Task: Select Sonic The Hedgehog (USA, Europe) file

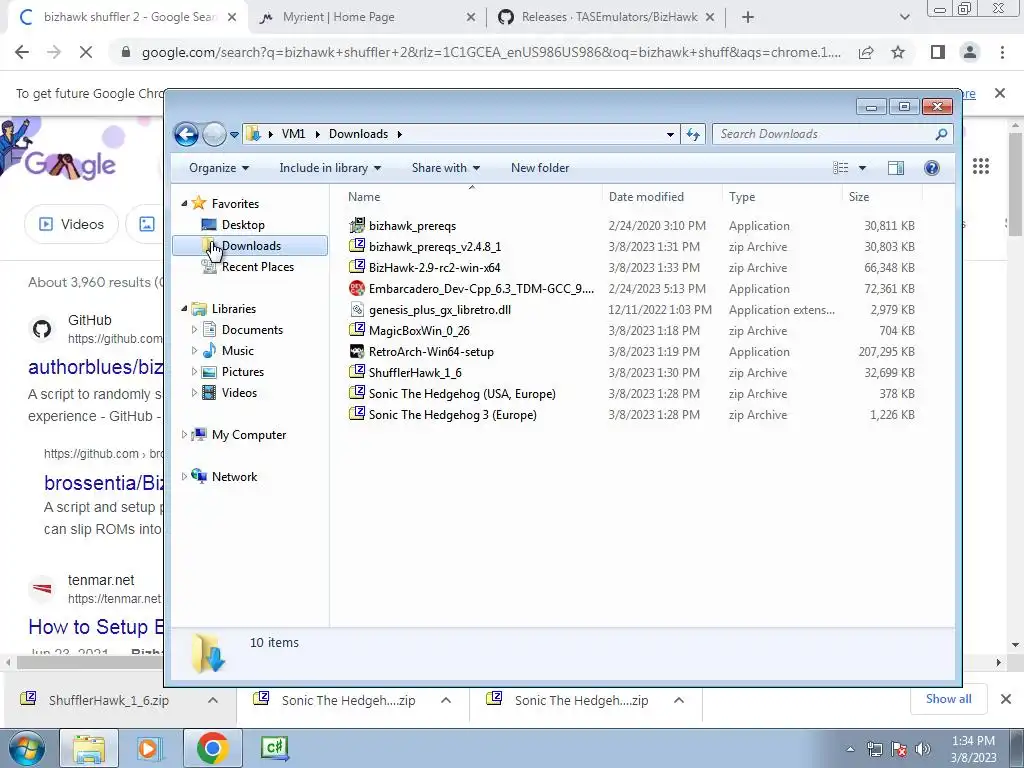Action: point(462,394)
